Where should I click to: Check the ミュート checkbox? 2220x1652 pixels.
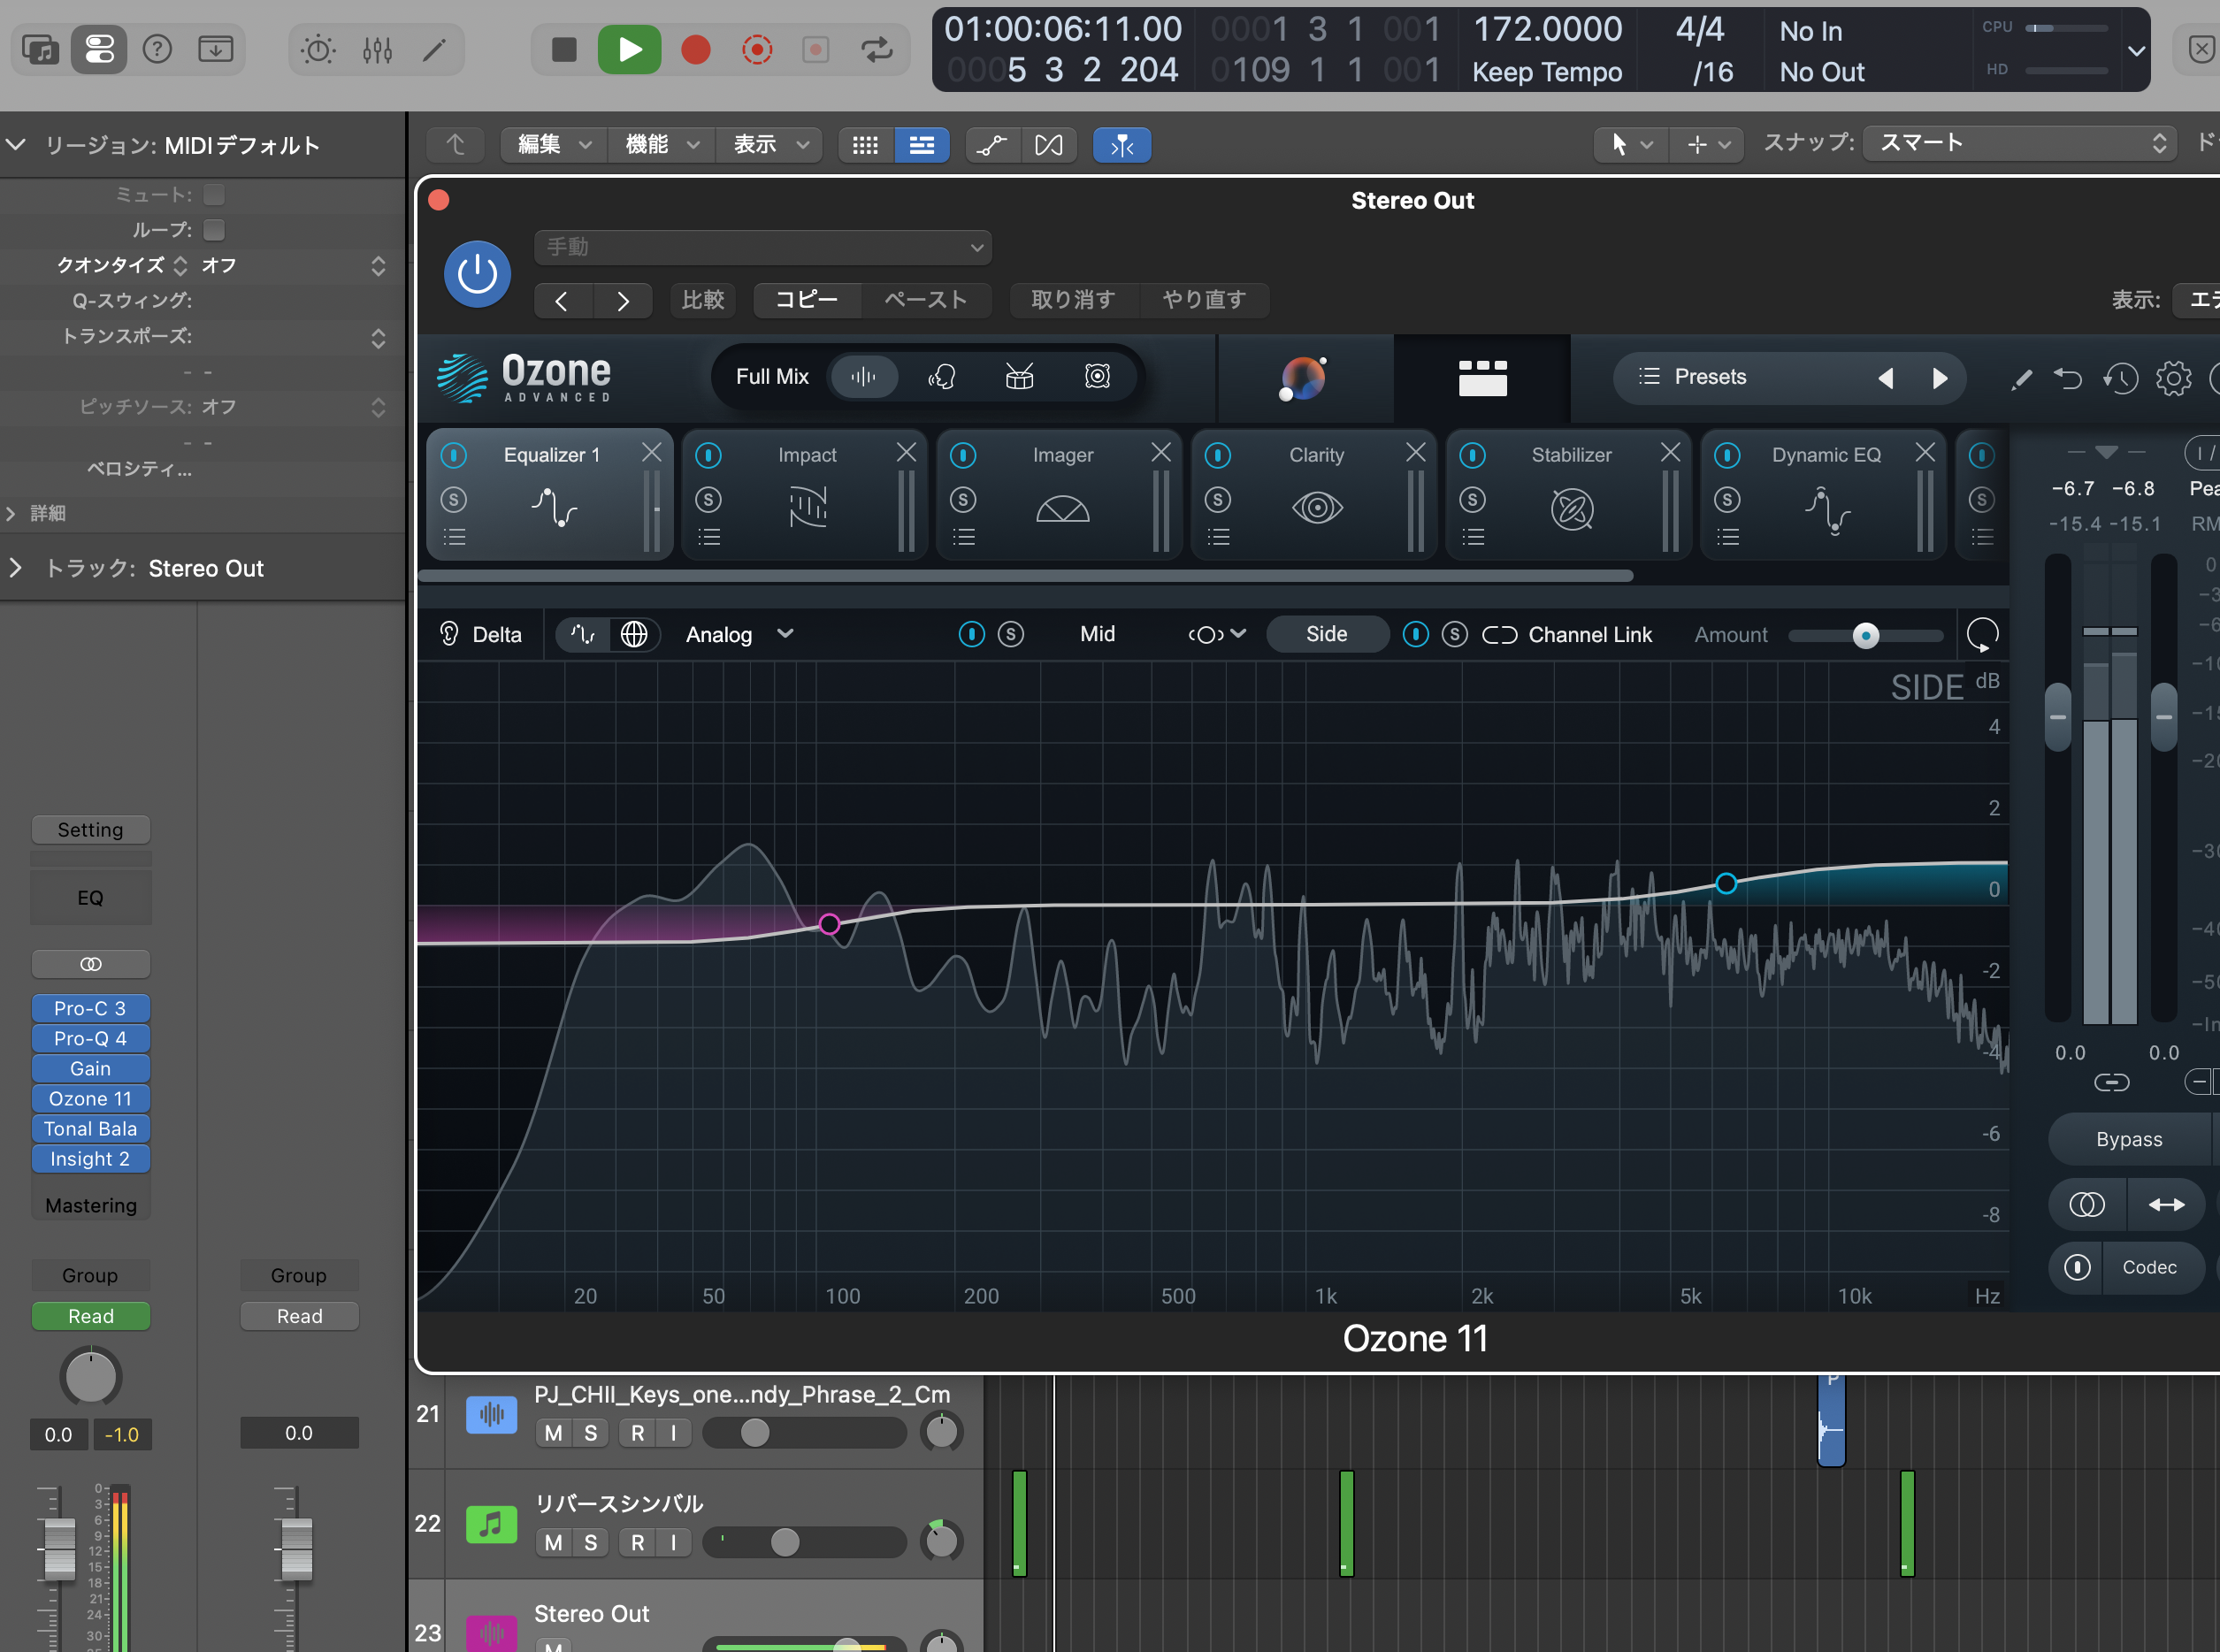pos(214,194)
